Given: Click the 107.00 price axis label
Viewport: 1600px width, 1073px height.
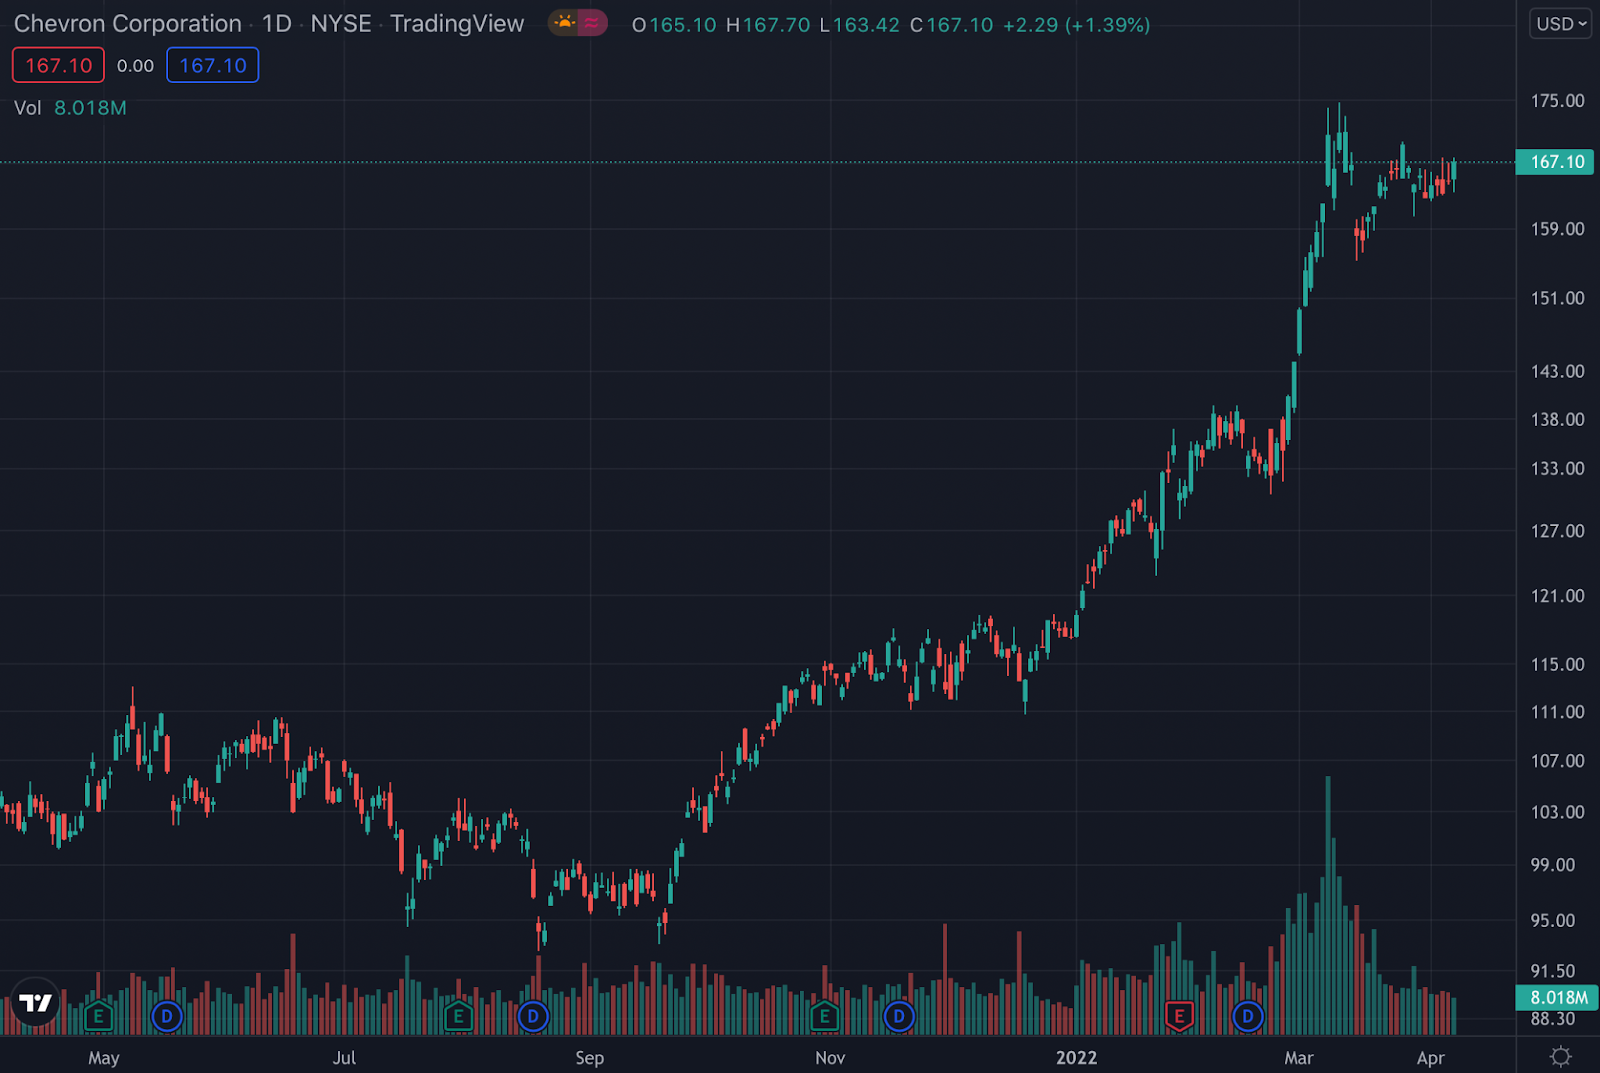Looking at the screenshot, I should (x=1557, y=761).
